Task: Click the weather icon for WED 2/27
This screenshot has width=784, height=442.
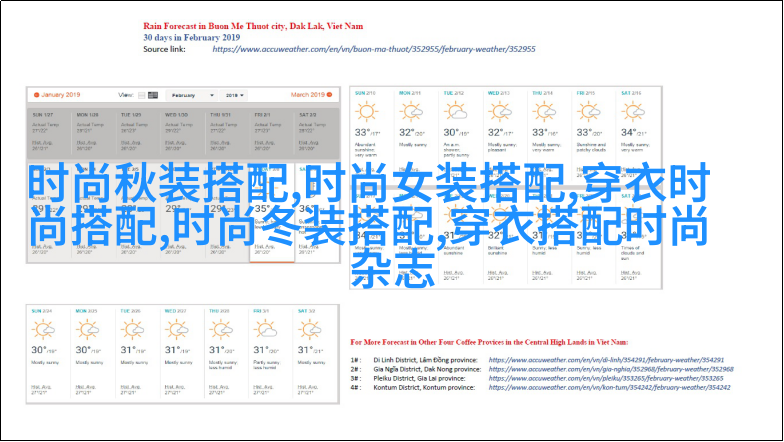Action: pyautogui.click(x=176, y=330)
